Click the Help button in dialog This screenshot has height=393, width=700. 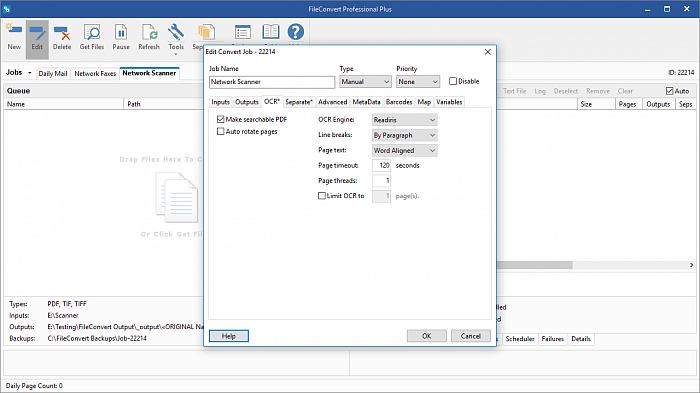click(229, 336)
